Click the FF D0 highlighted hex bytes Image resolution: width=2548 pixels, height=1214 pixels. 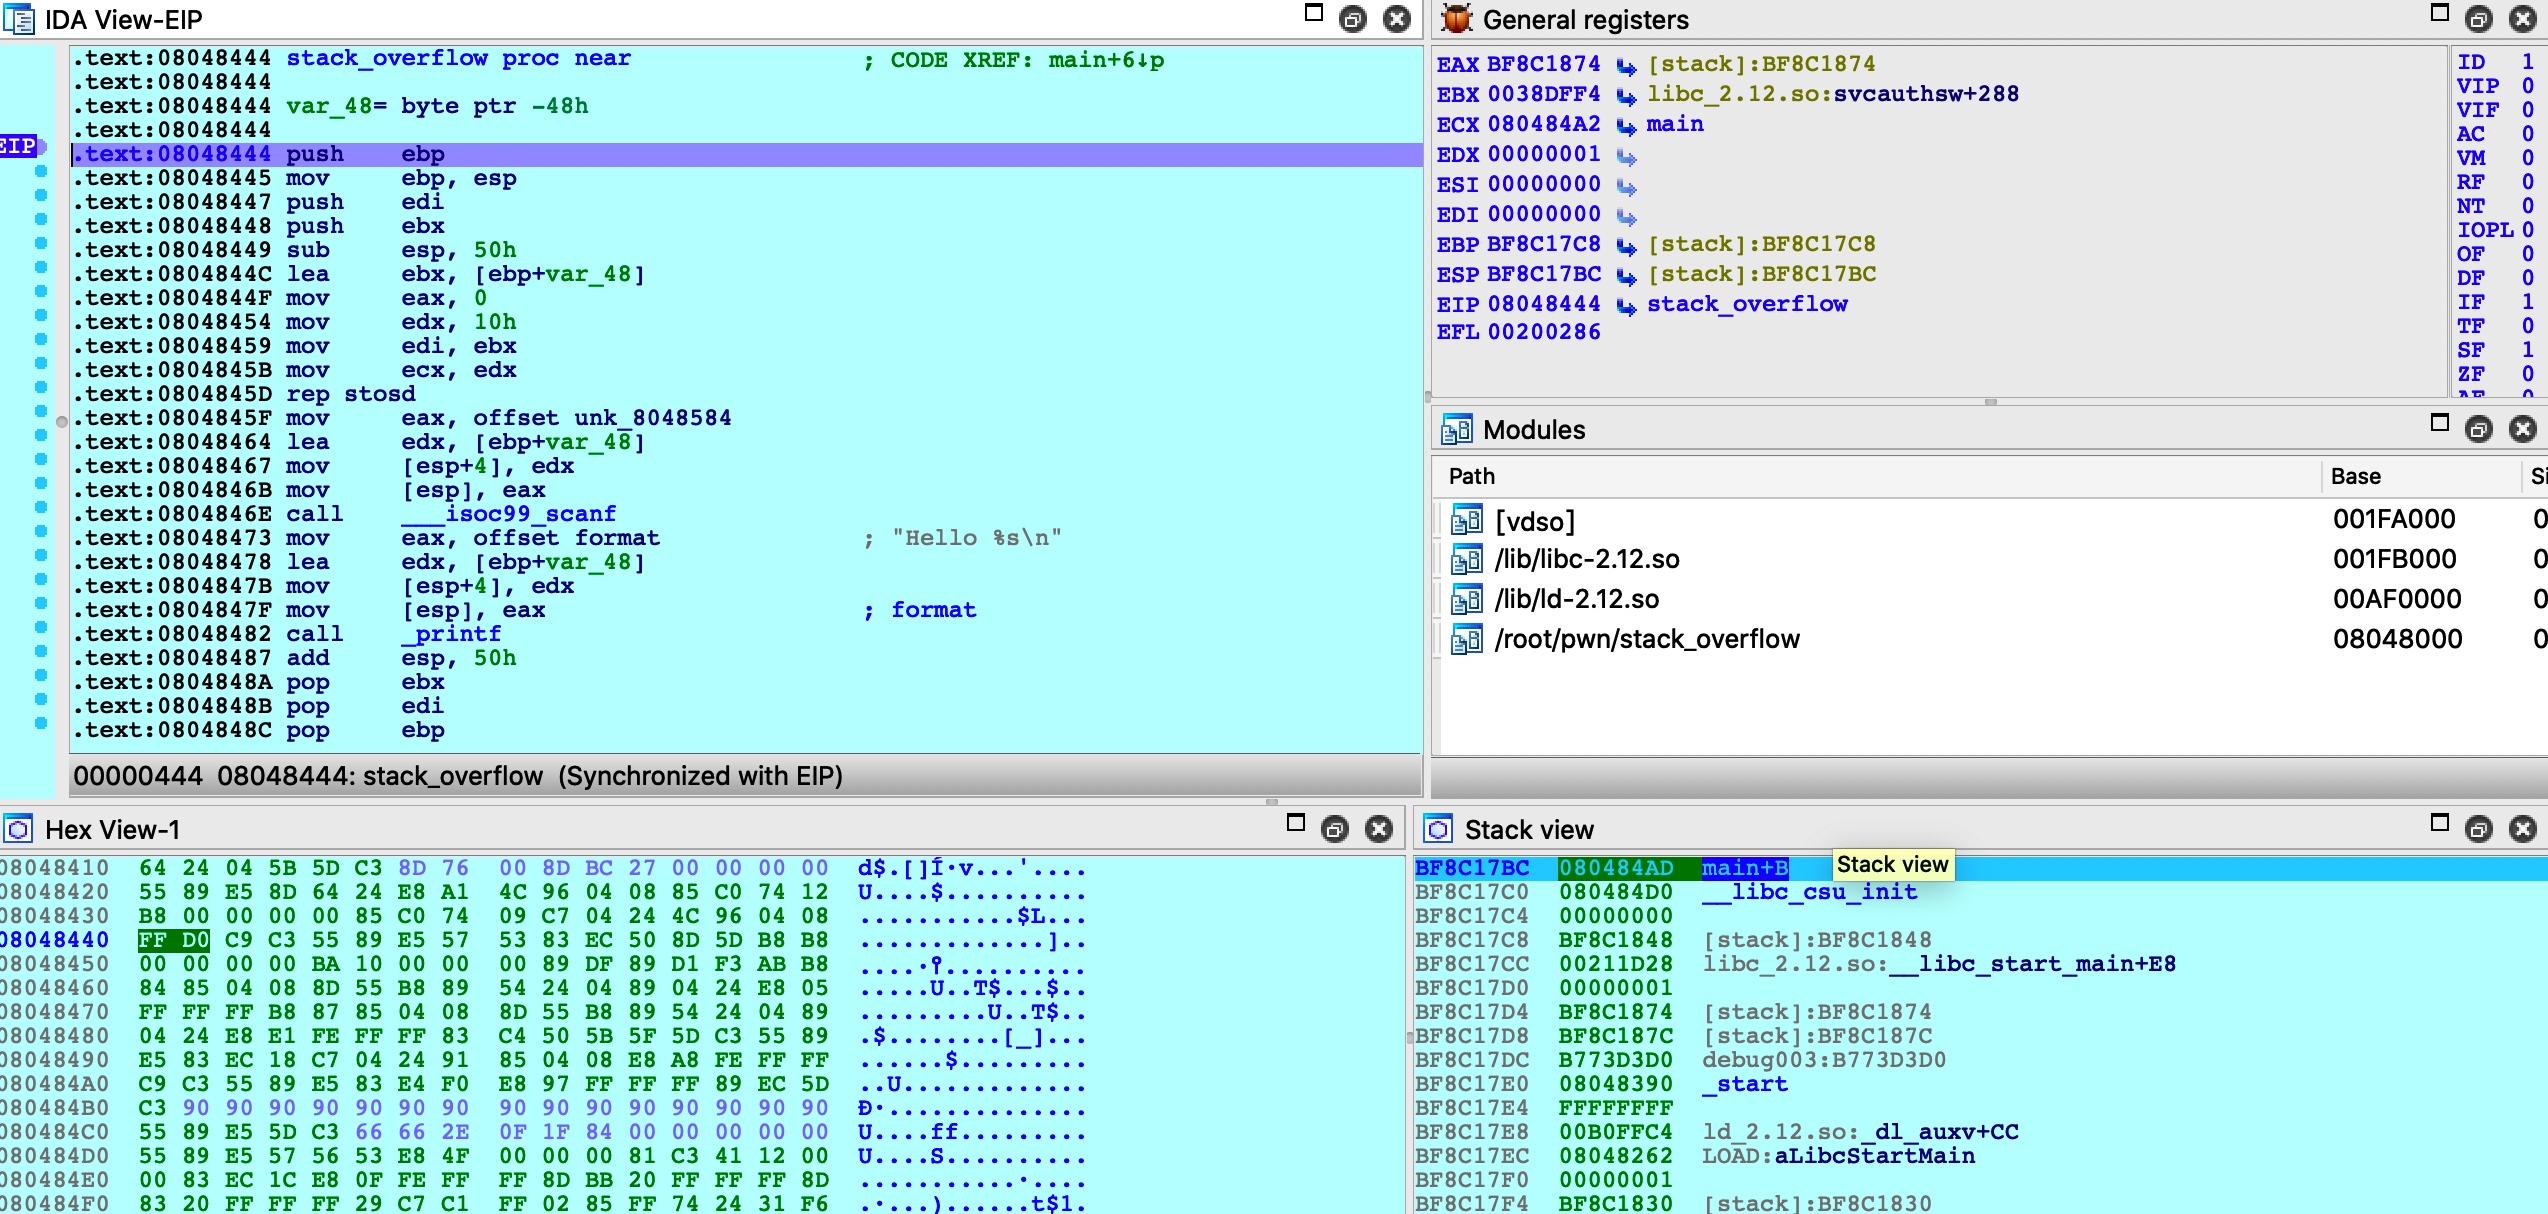coord(174,940)
